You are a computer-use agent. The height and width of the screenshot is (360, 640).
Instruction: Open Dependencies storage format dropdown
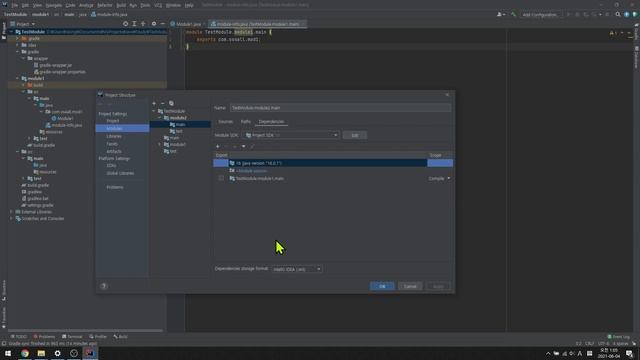click(297, 269)
